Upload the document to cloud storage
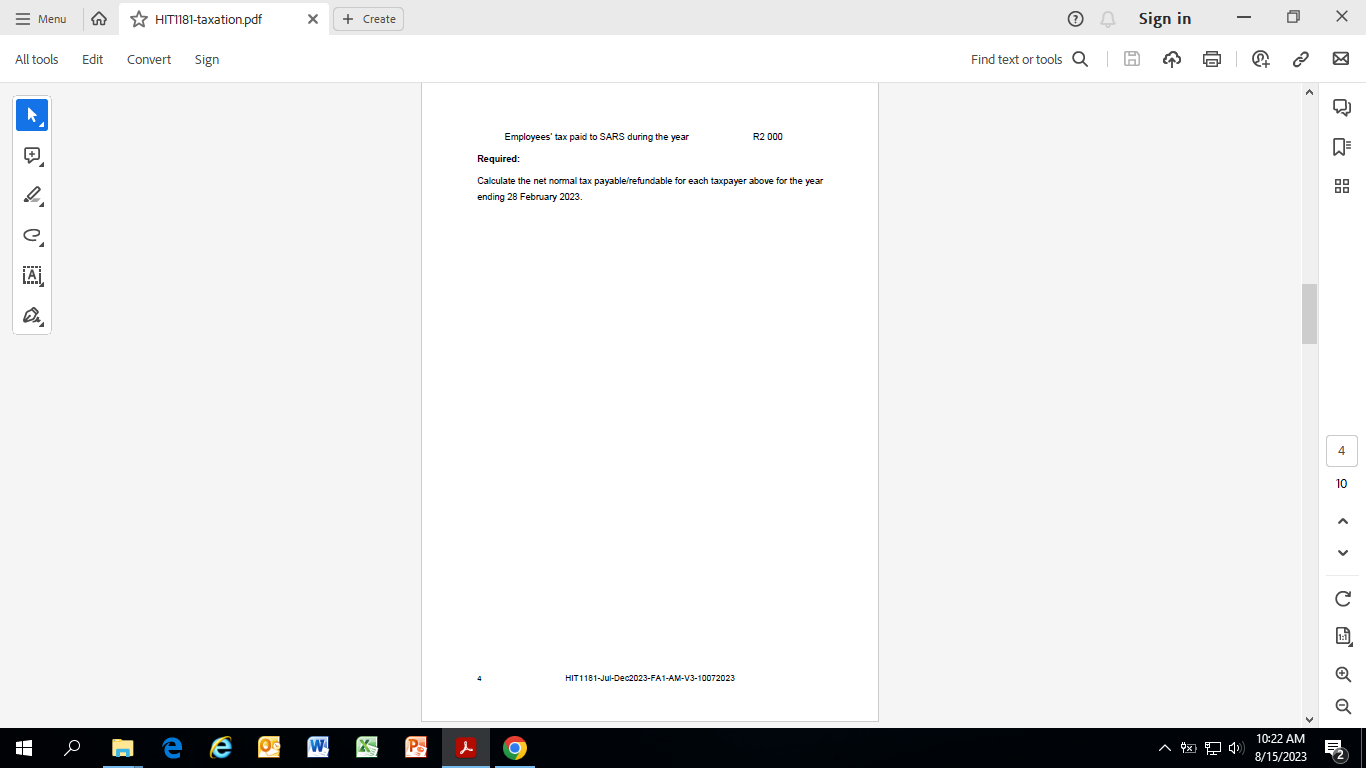This screenshot has height=768, width=1366. pos(1171,59)
